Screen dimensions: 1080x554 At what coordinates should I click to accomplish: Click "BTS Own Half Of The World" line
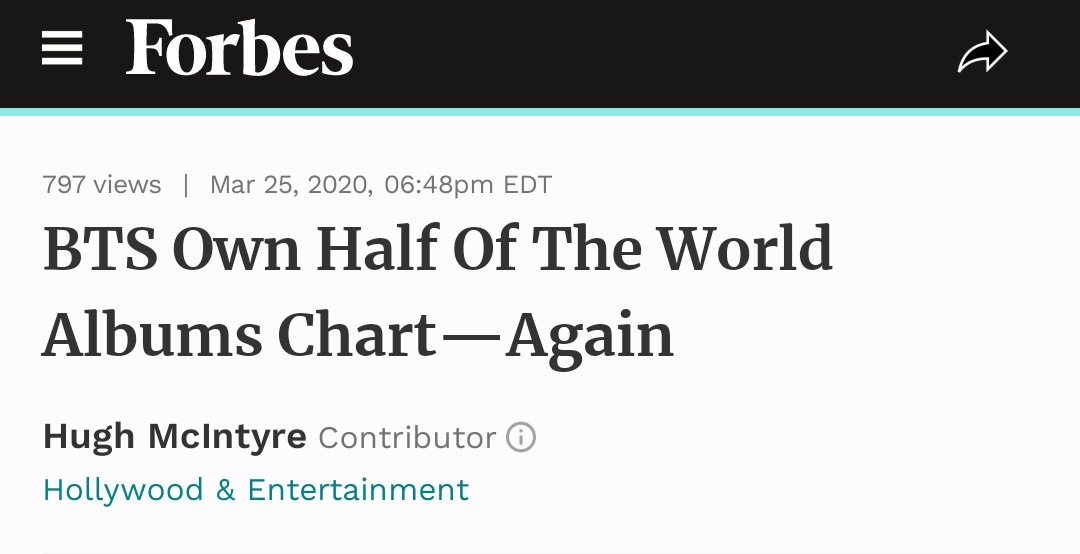pyautogui.click(x=437, y=249)
